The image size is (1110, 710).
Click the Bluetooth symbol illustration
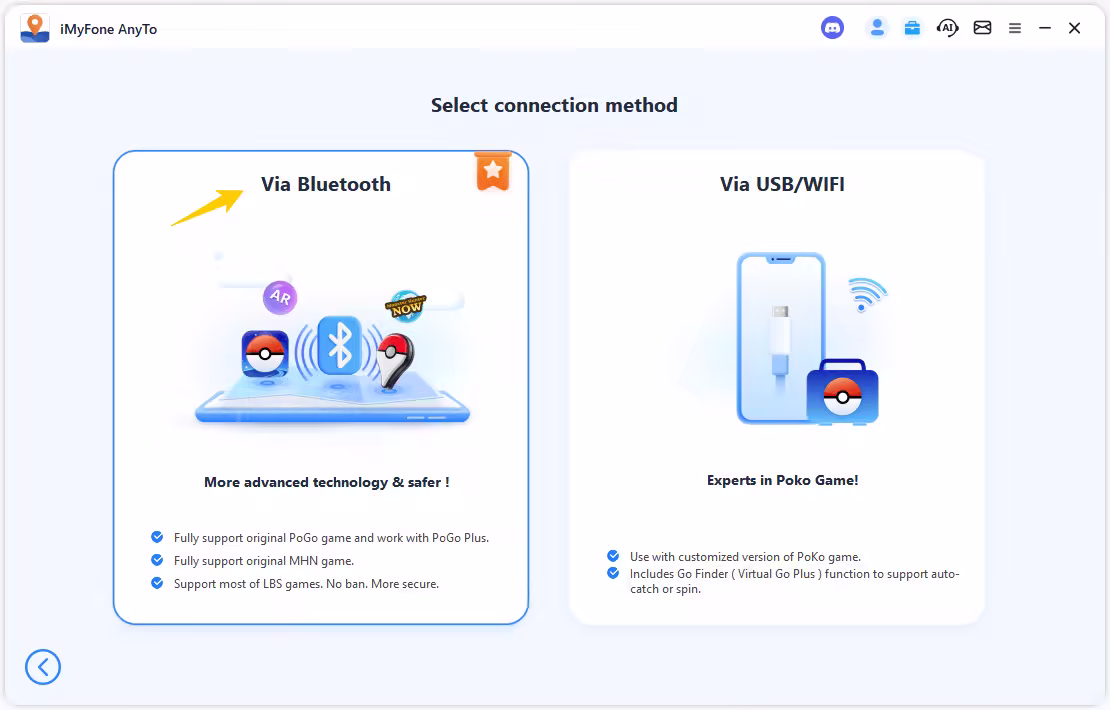[x=341, y=343]
